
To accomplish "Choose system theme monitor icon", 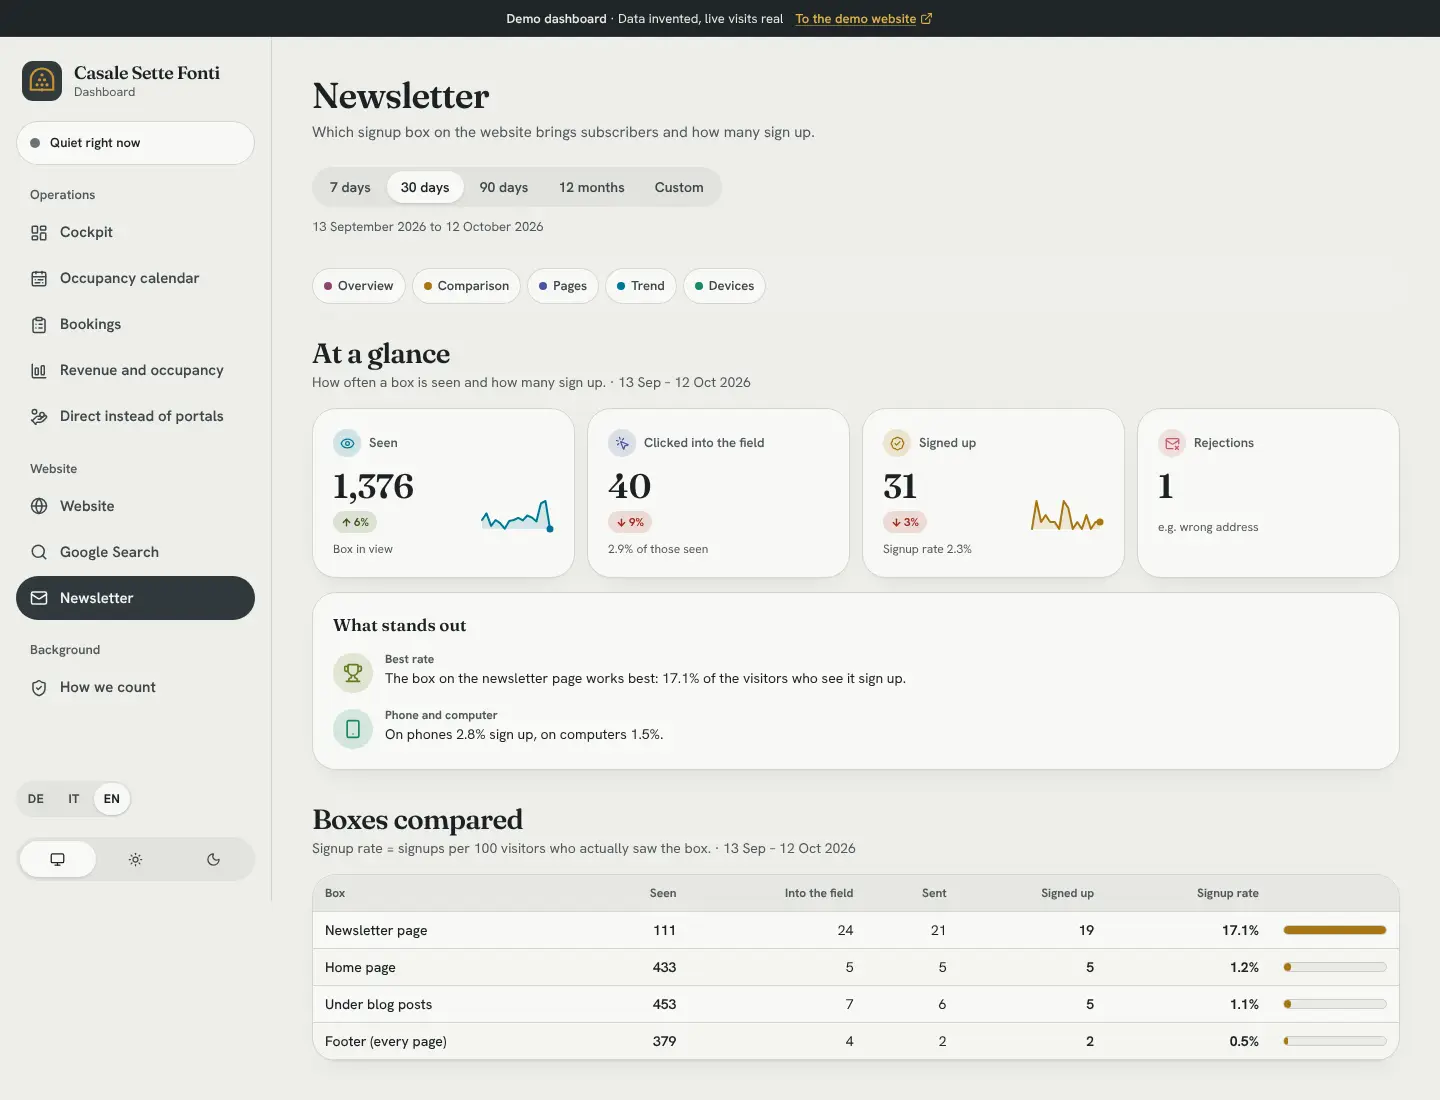I will [x=58, y=859].
